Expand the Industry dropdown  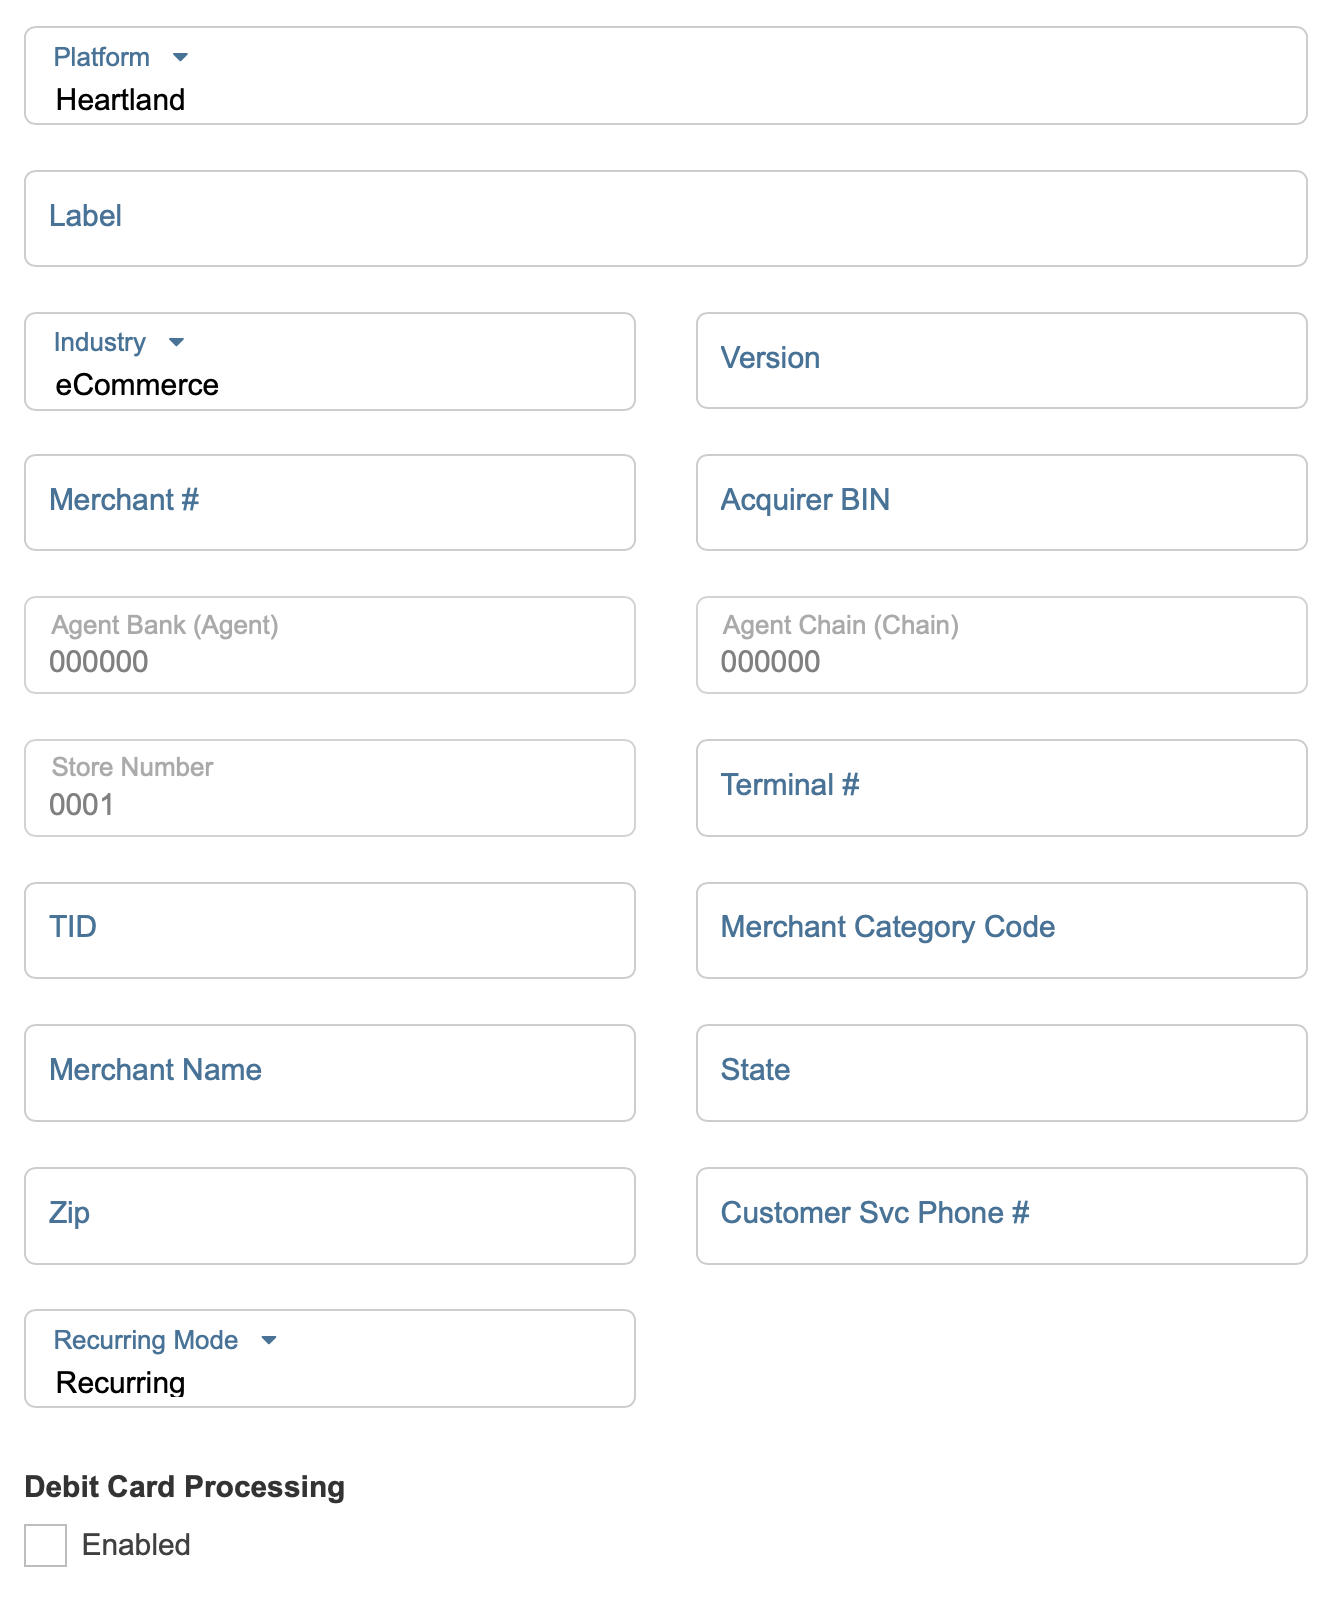point(329,362)
